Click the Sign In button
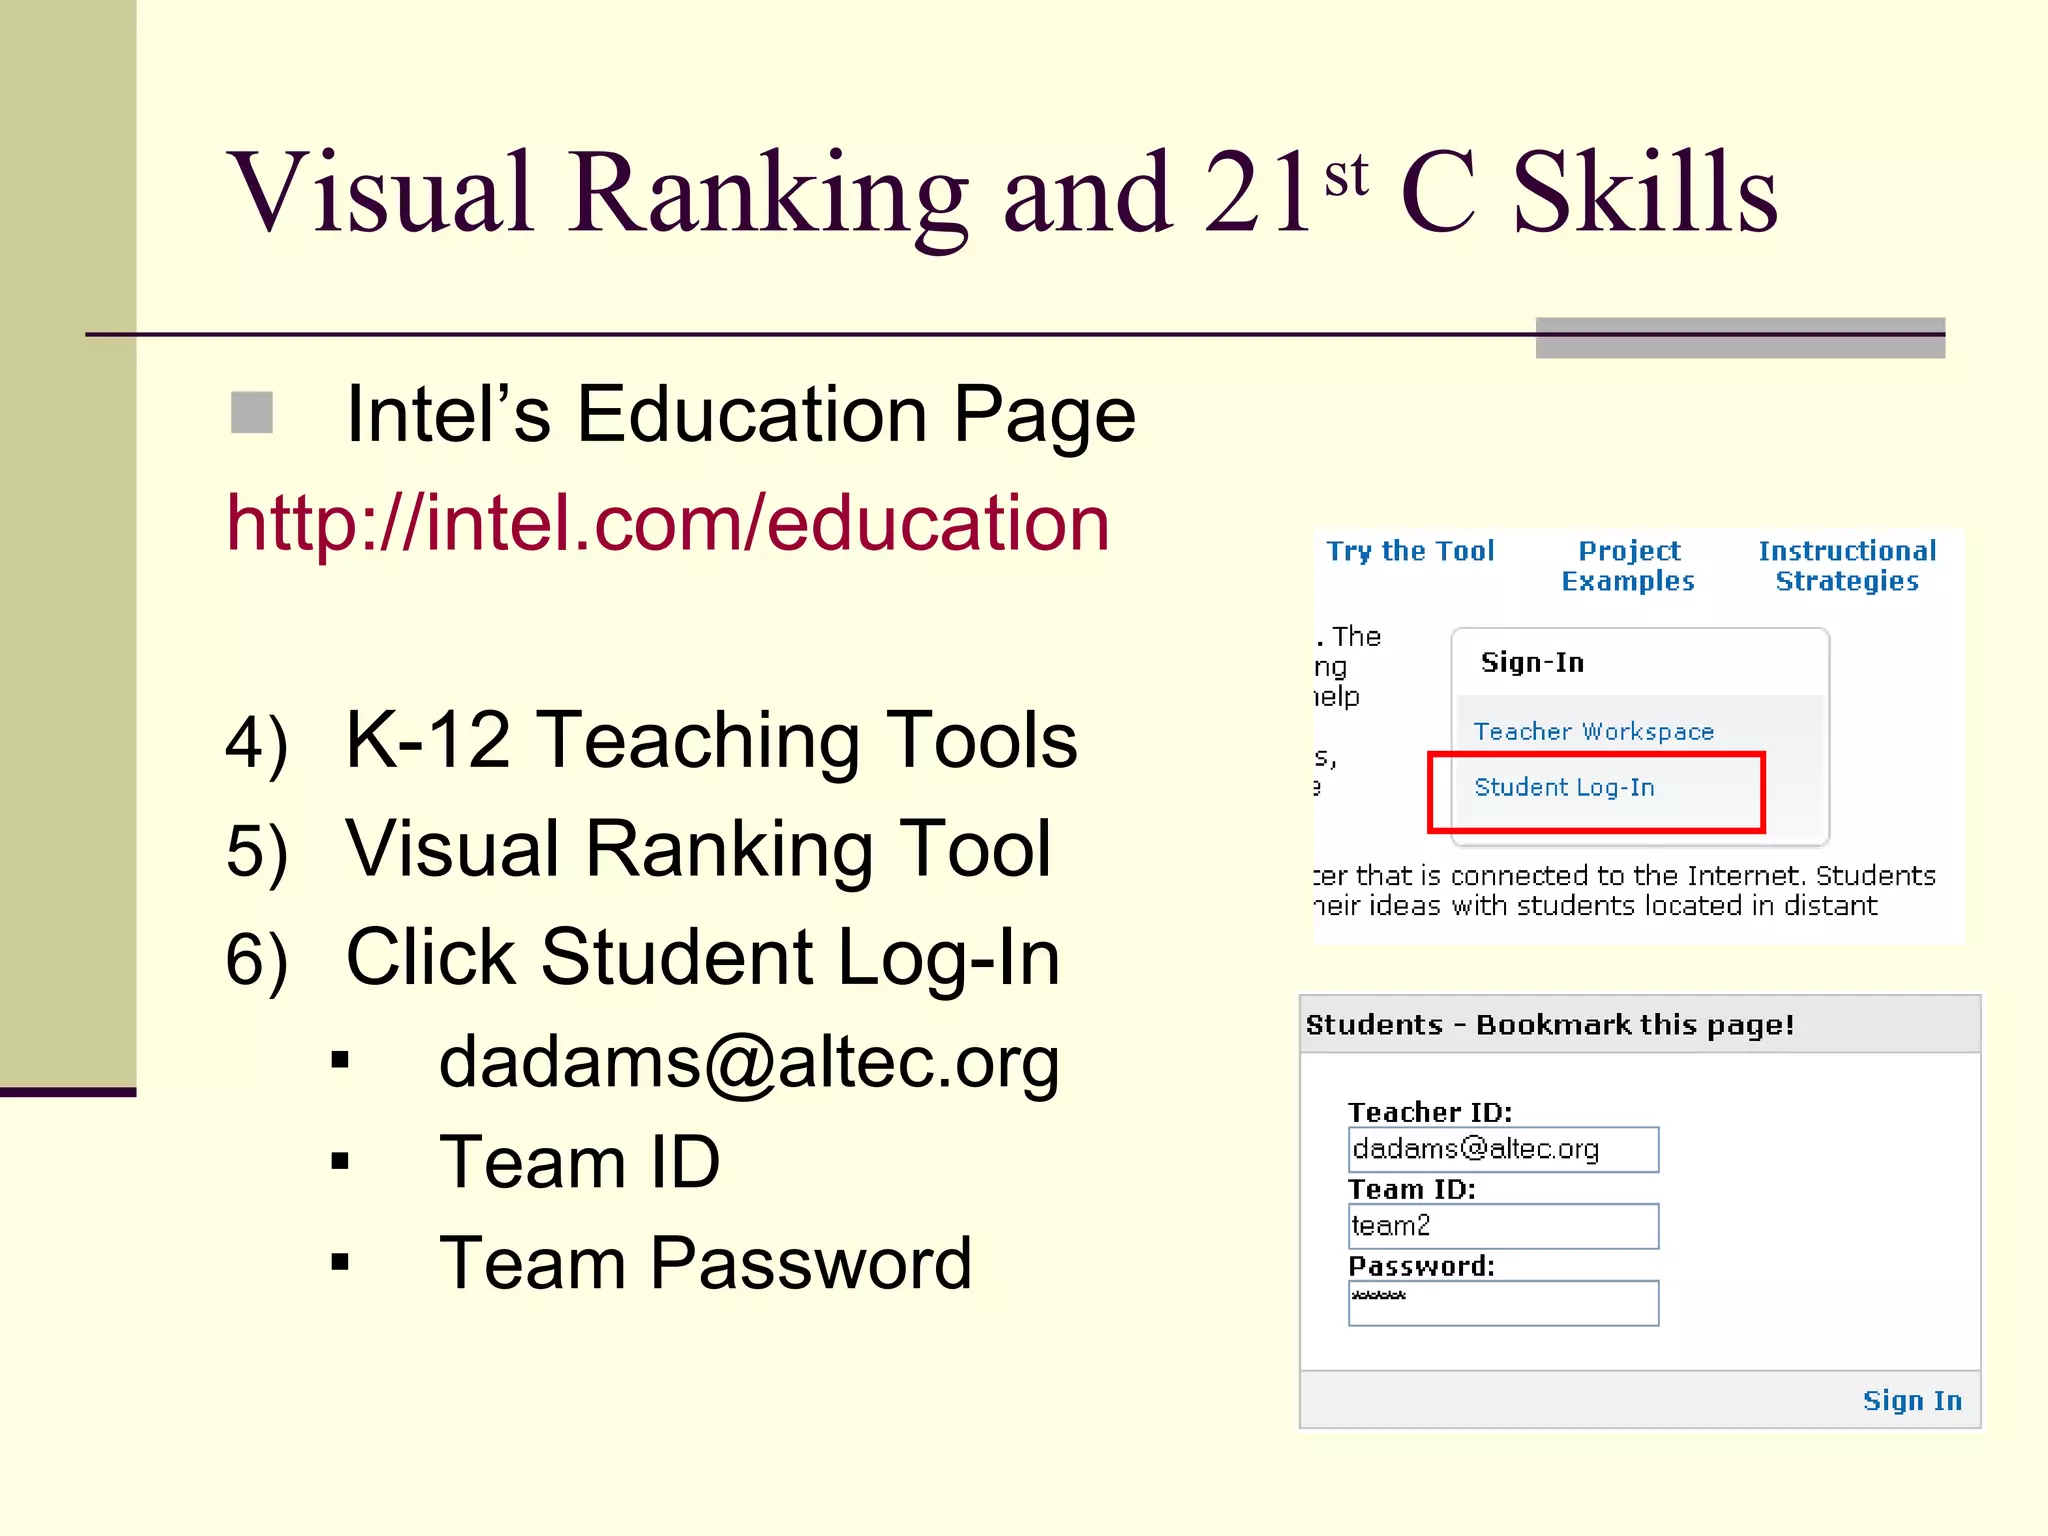The width and height of the screenshot is (2048, 1536). (1912, 1400)
